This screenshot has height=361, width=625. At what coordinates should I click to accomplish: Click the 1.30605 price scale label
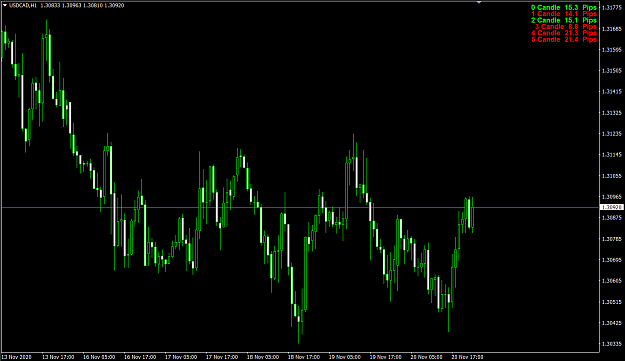click(x=612, y=281)
